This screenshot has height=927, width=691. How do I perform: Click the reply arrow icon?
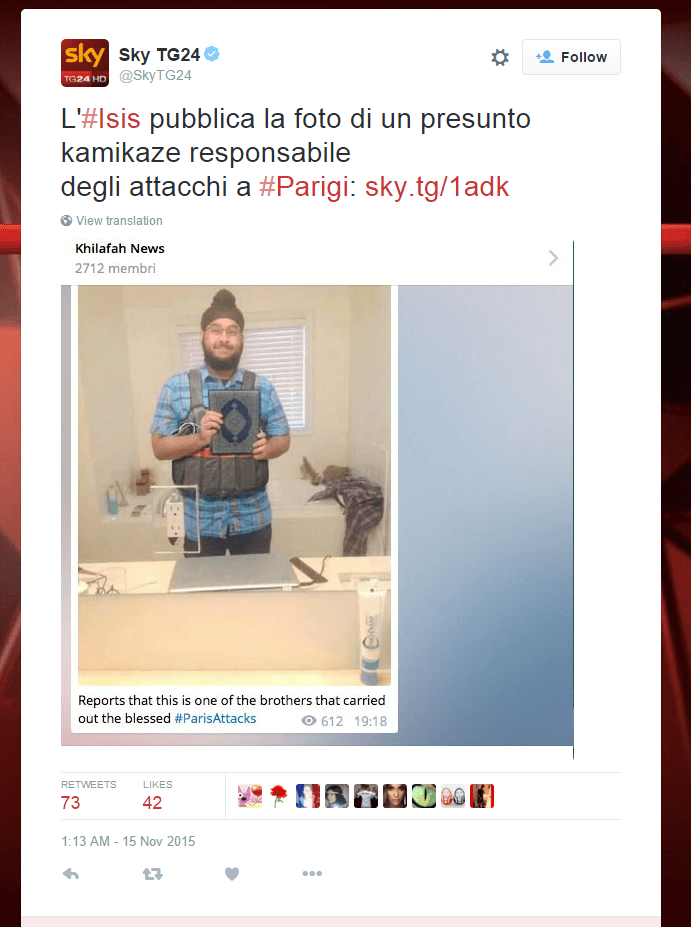tap(71, 874)
